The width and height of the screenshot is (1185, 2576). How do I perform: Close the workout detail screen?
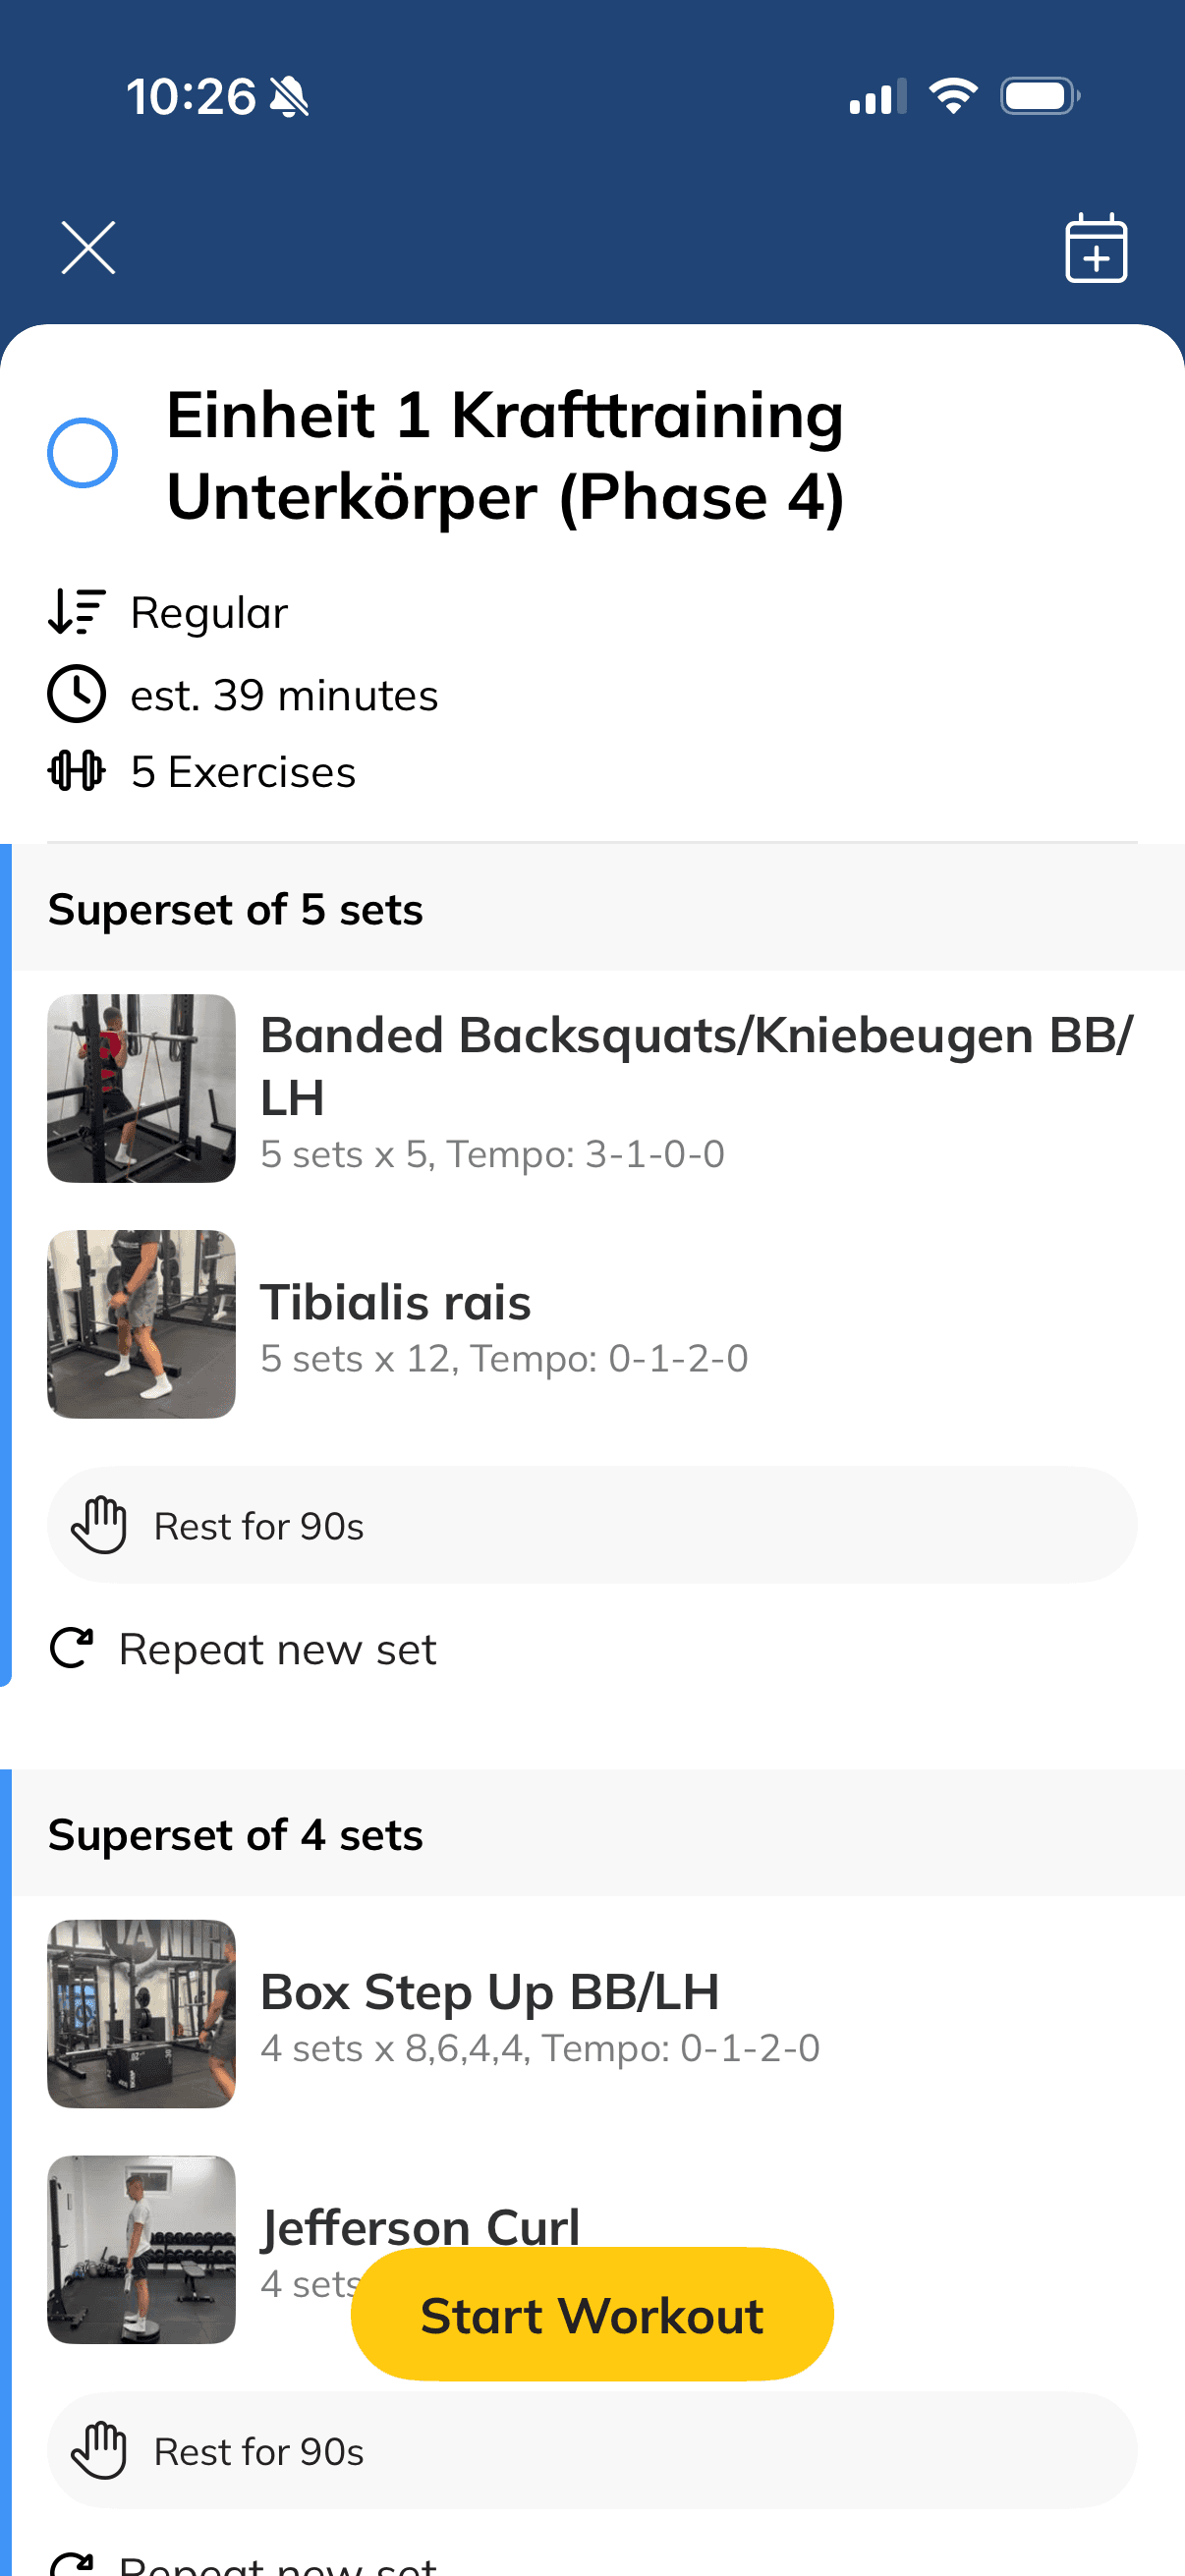pos(88,248)
